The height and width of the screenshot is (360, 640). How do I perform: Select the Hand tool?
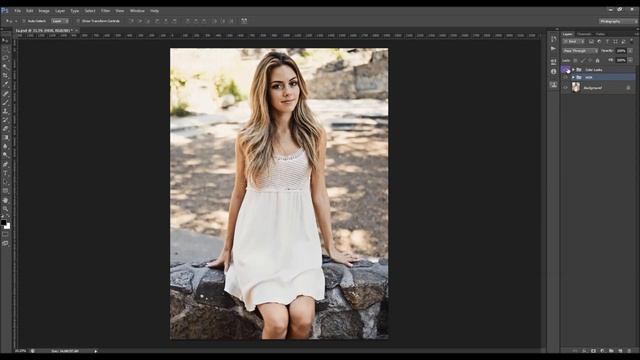pyautogui.click(x=5, y=200)
